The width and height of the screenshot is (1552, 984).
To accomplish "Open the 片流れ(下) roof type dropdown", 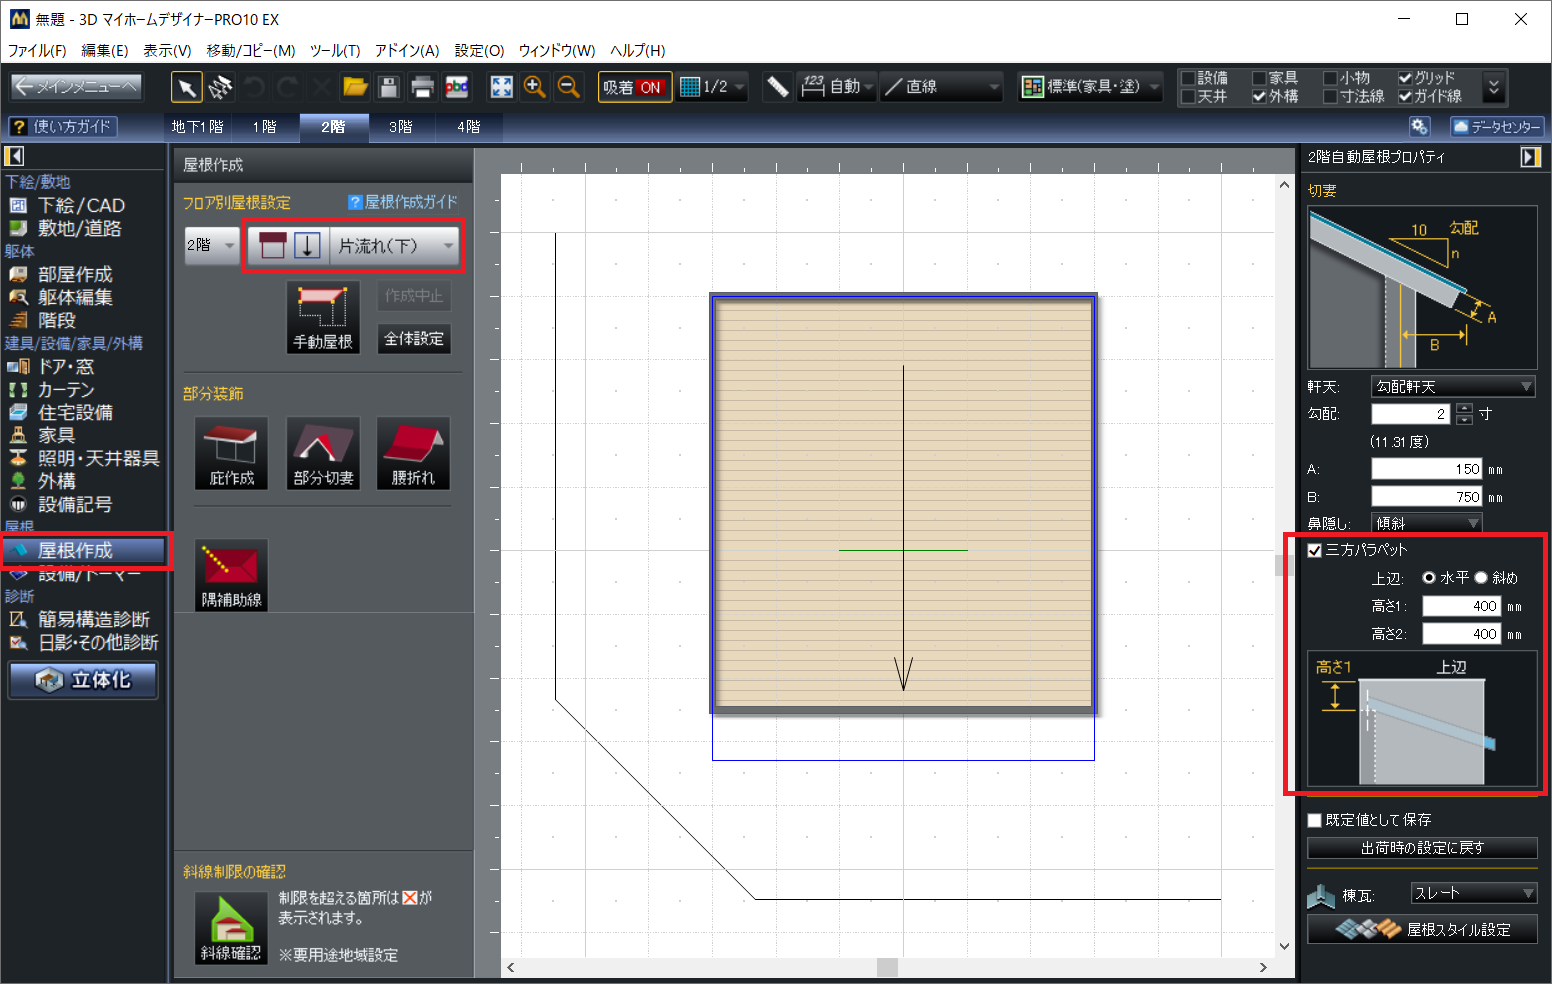I will tap(396, 246).
